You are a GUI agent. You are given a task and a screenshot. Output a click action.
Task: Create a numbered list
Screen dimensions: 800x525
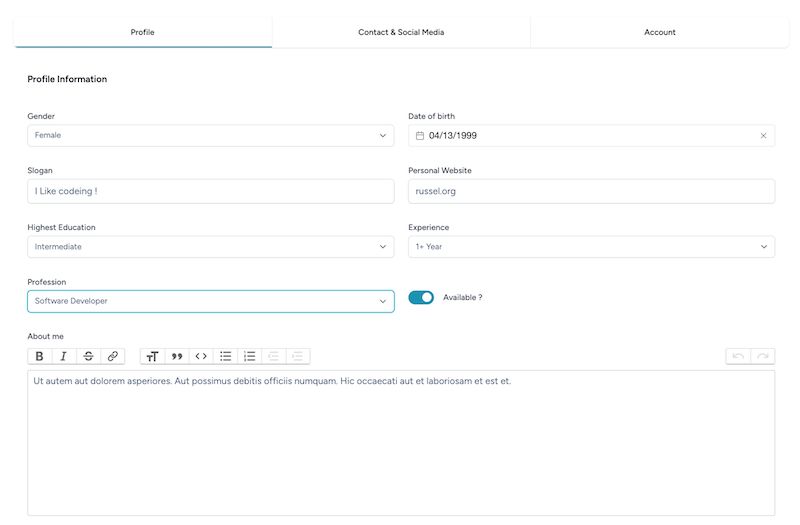[x=249, y=356]
